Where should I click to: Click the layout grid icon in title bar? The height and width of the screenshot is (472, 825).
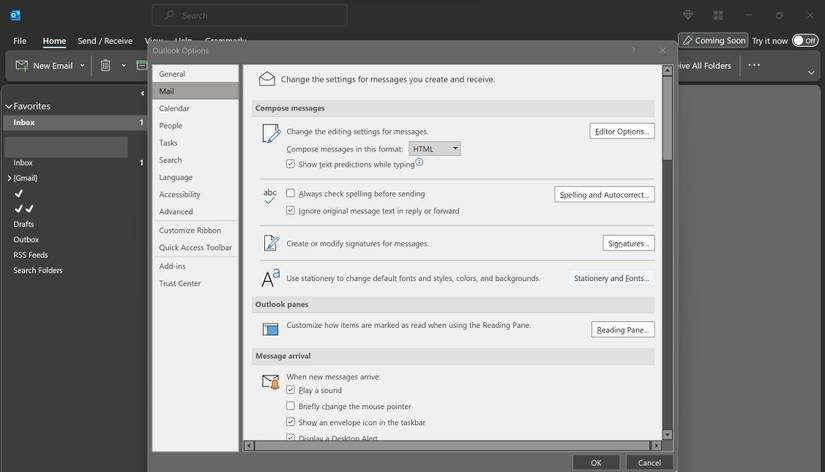718,15
